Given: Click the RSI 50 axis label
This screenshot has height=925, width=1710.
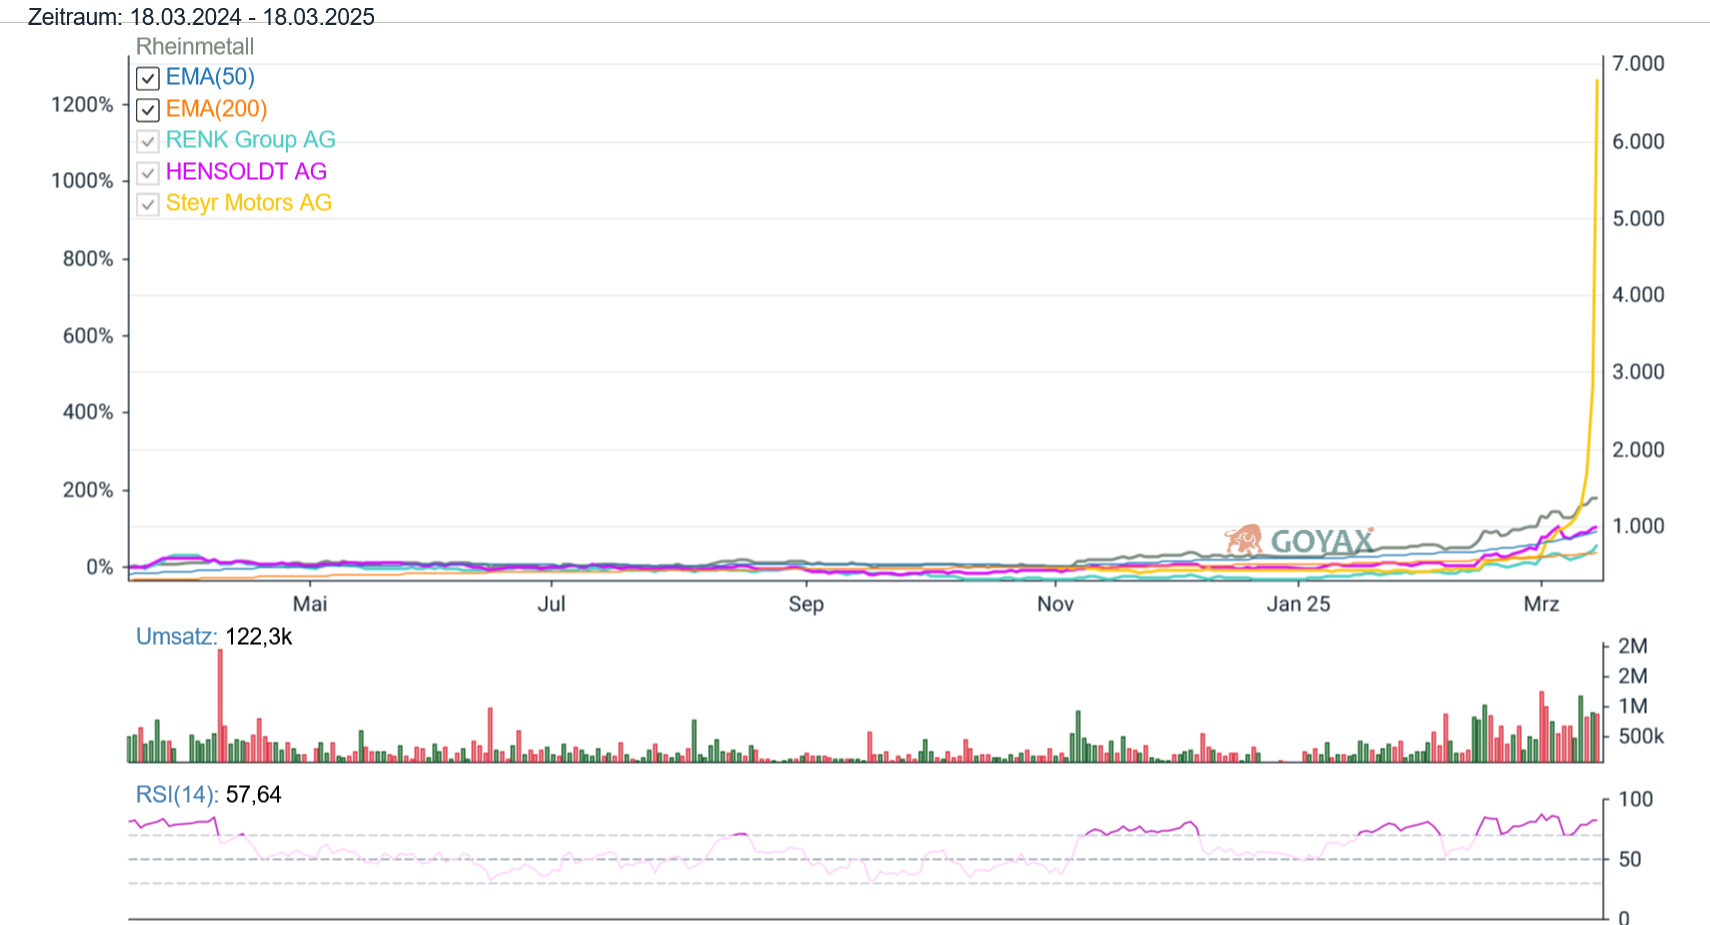Looking at the screenshot, I should (1630, 859).
